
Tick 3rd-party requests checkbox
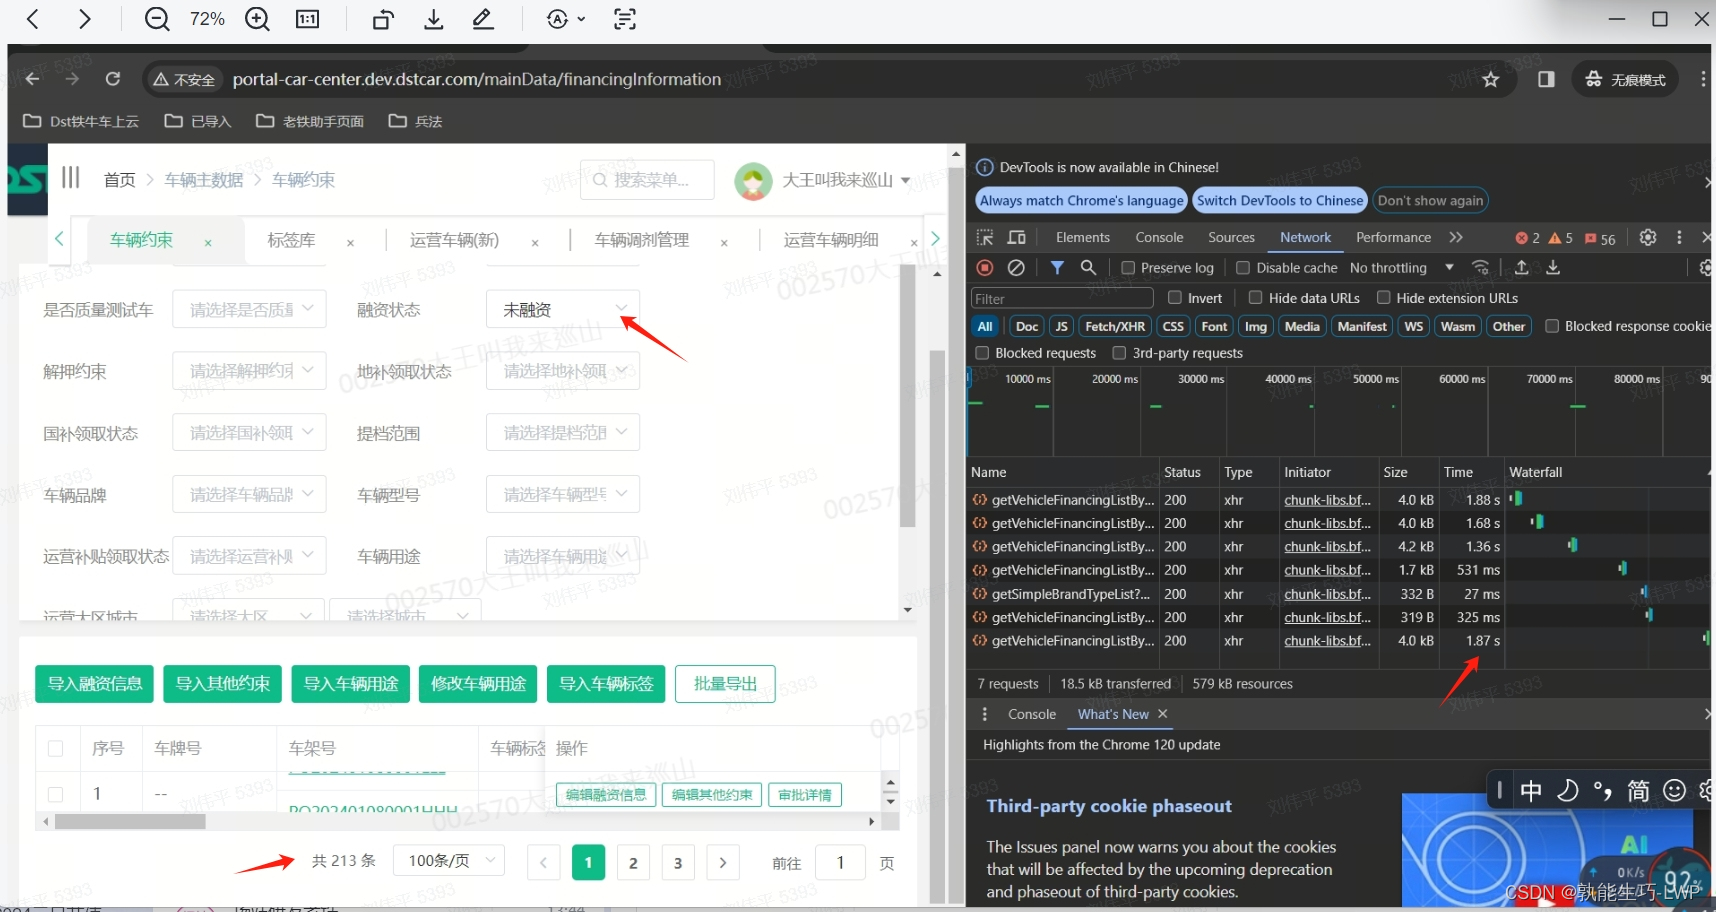click(1119, 353)
